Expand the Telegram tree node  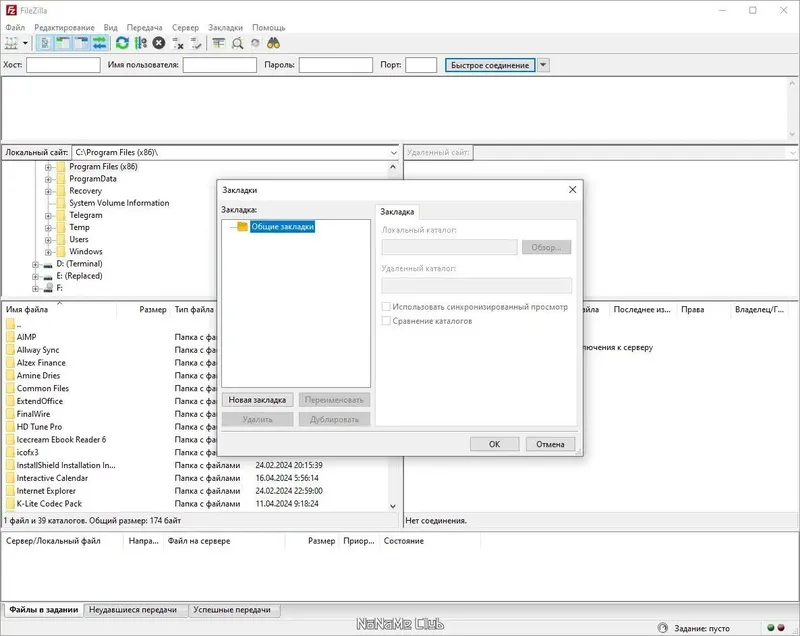(48, 215)
